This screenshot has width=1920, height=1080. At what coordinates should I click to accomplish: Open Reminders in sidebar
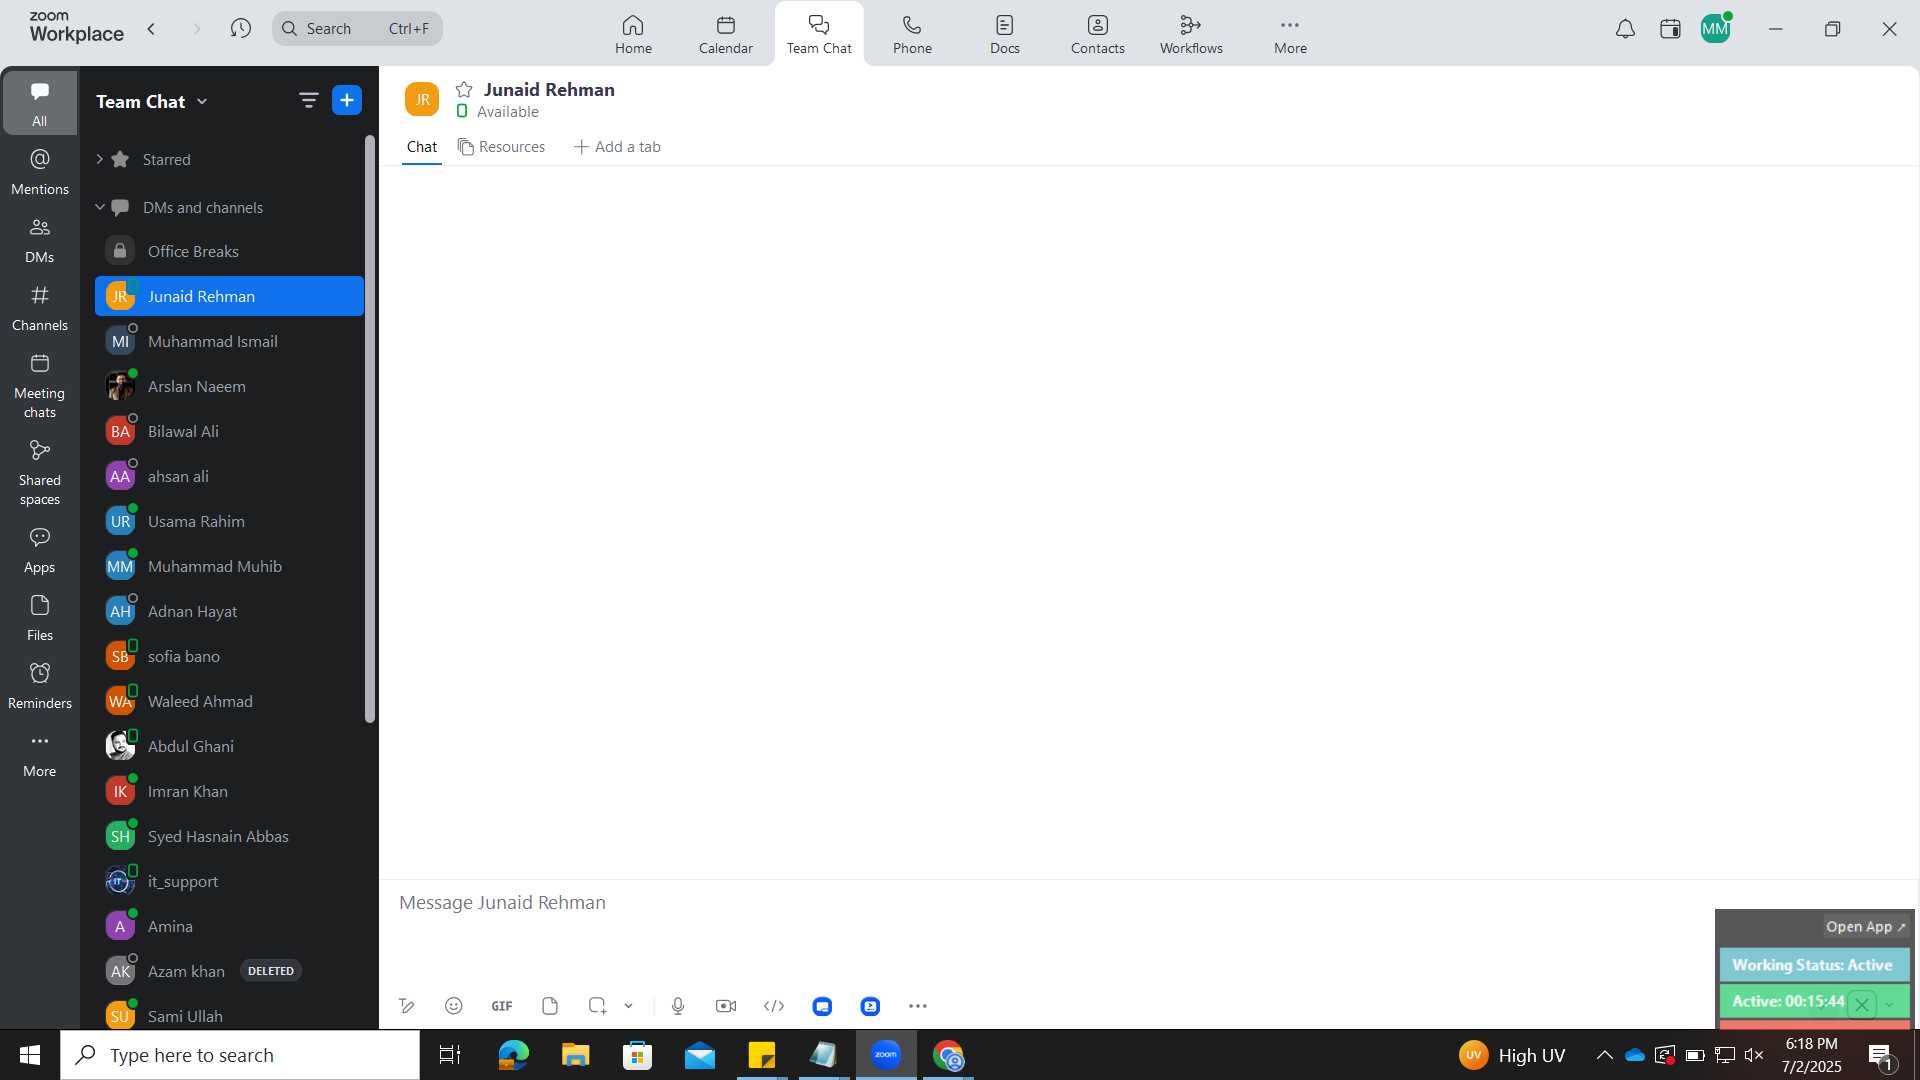pos(39,686)
